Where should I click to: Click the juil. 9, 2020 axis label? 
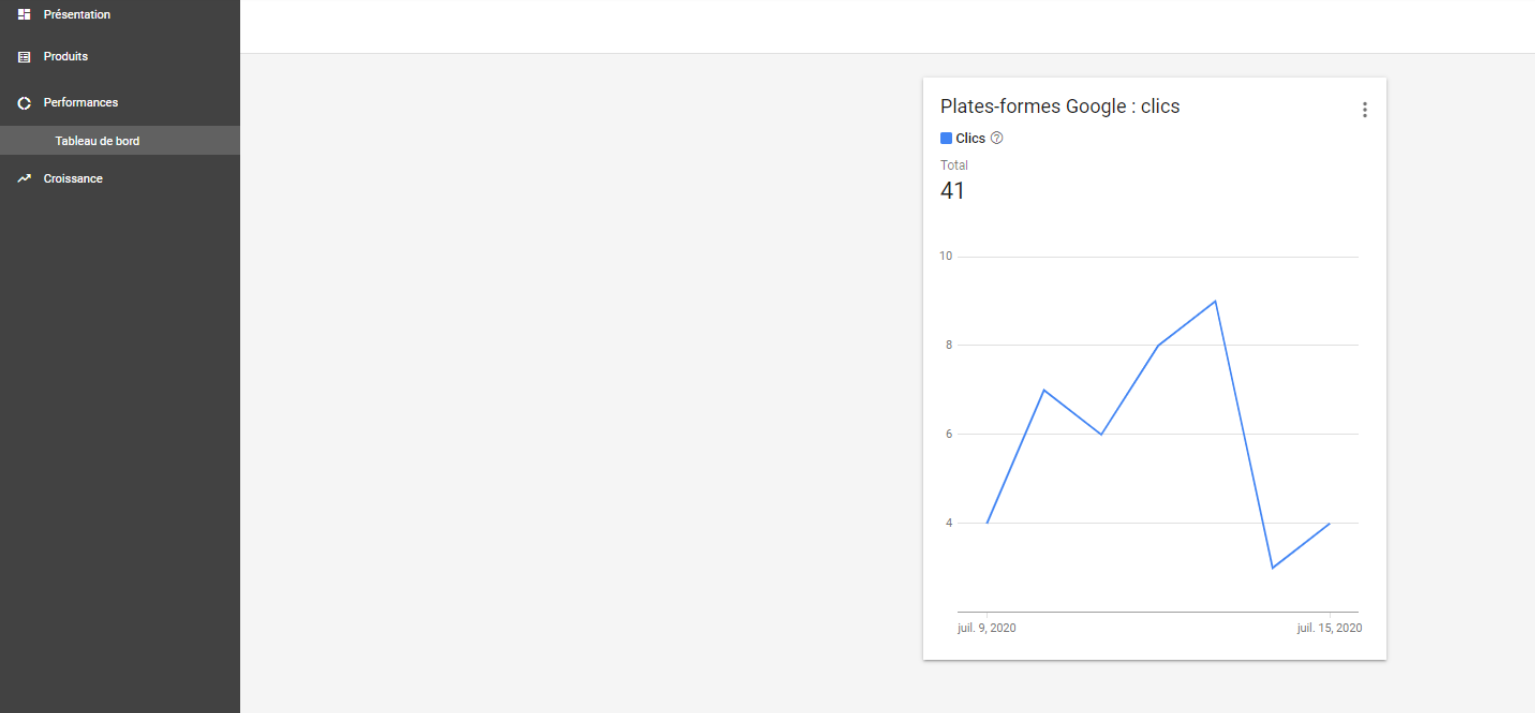(987, 628)
